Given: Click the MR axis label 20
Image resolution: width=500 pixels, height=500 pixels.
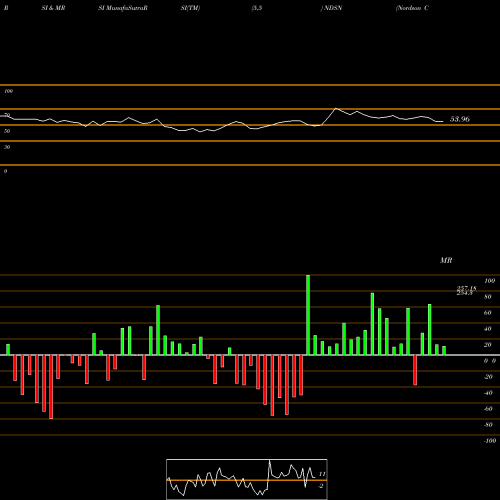Looking at the screenshot, I should point(488,345).
